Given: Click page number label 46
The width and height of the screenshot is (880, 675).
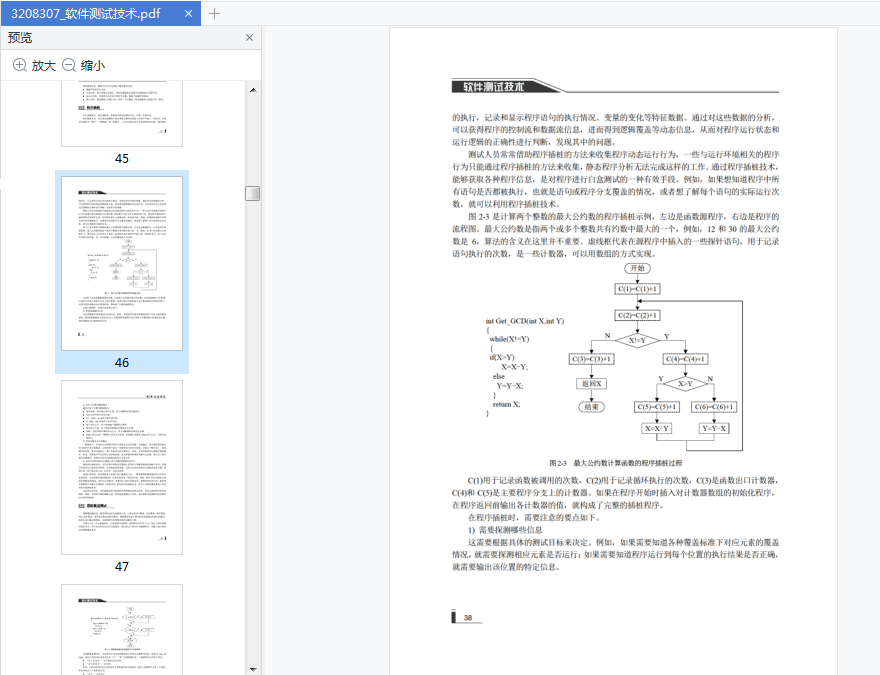Looking at the screenshot, I should coord(122,362).
